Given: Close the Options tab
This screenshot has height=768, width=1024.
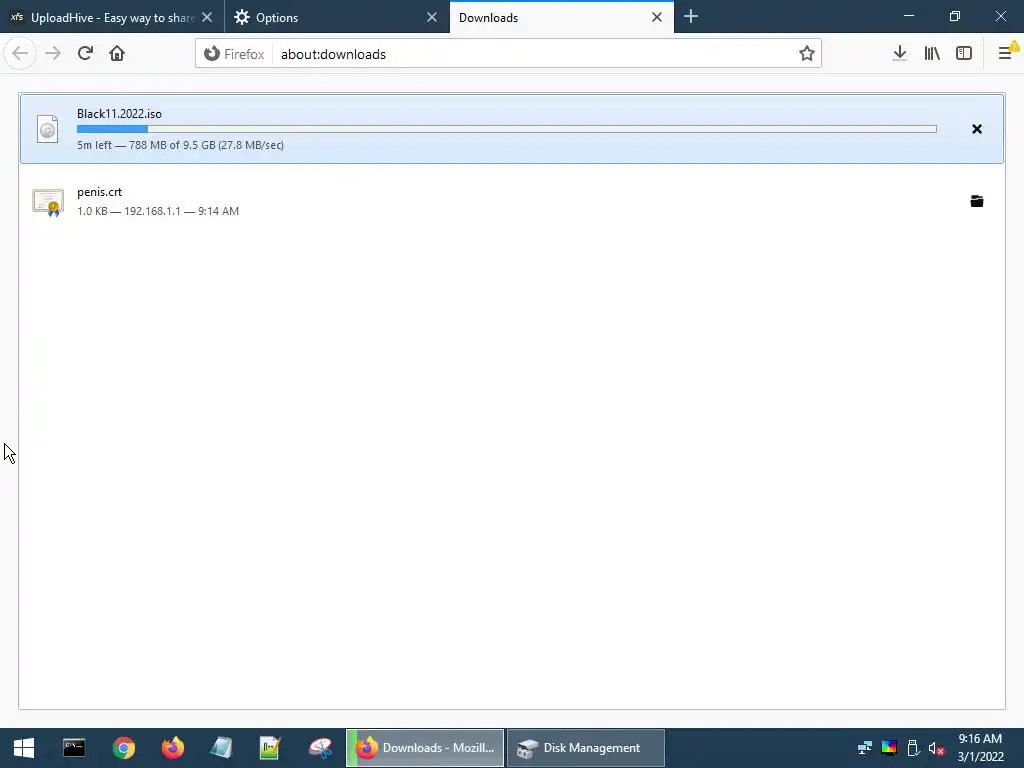Looking at the screenshot, I should [432, 18].
